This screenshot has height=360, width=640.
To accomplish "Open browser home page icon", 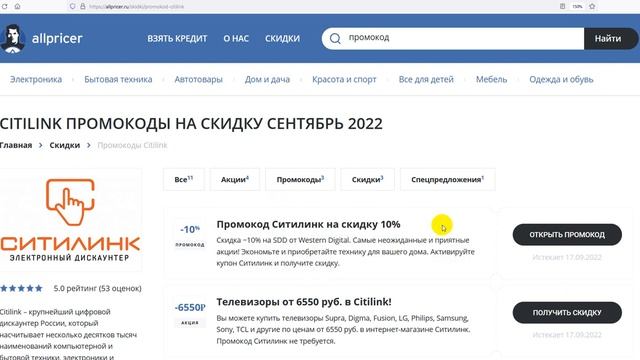I will point(18,7).
